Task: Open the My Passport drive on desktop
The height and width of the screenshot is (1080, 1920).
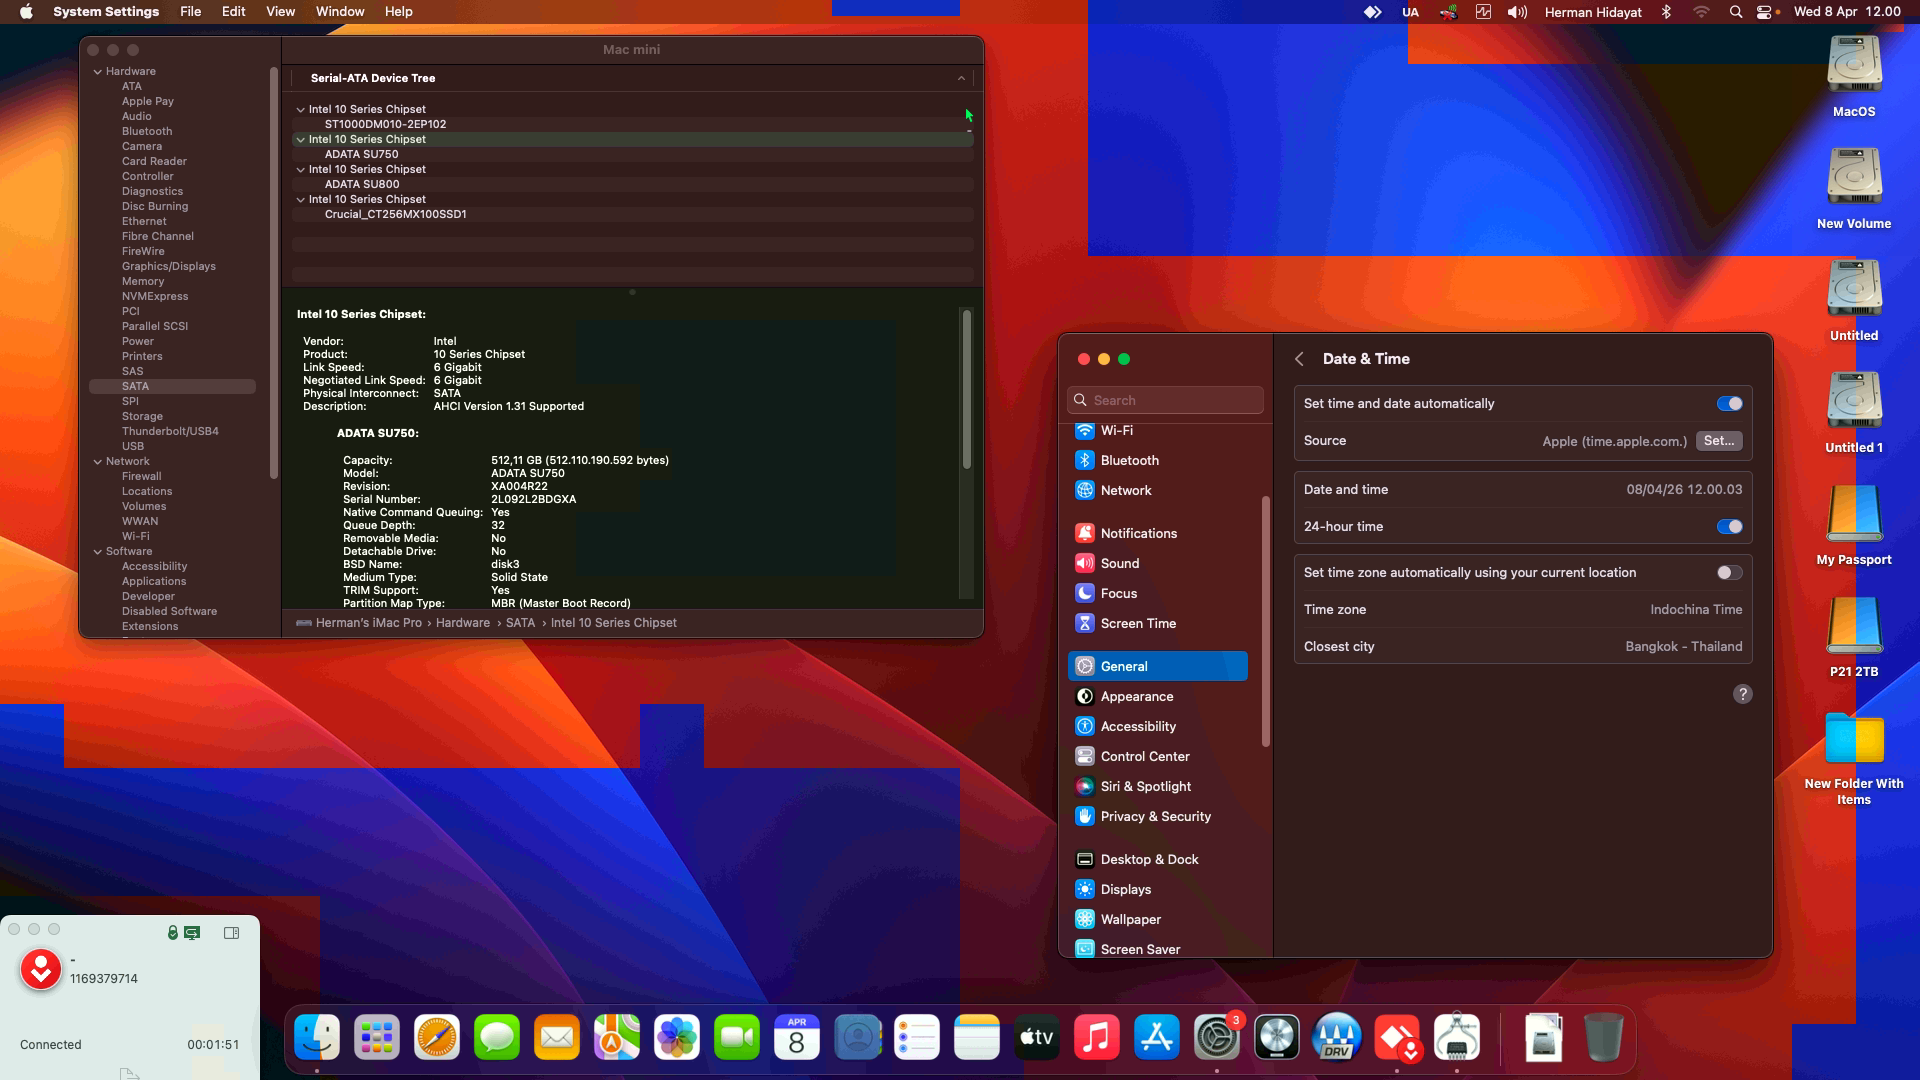Action: coord(1854,525)
